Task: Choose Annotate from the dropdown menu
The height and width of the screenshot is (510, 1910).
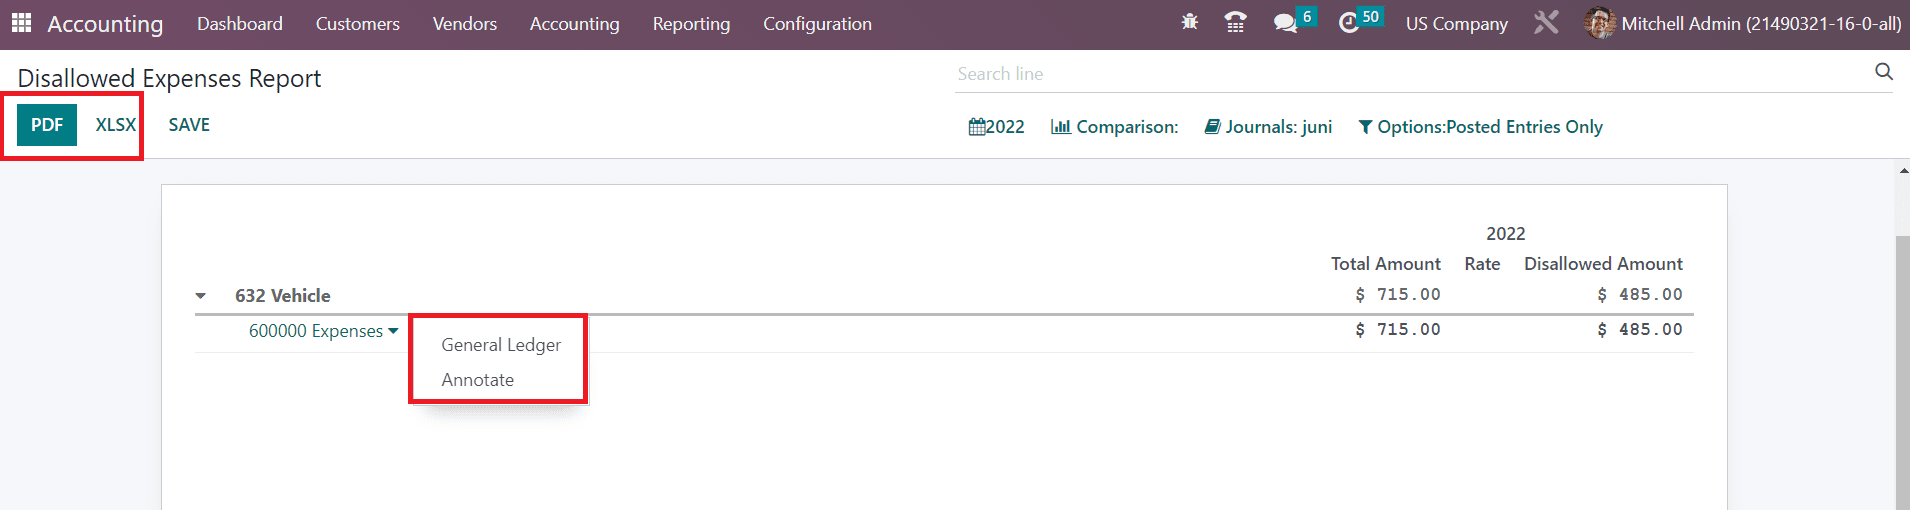Action: click(x=478, y=380)
